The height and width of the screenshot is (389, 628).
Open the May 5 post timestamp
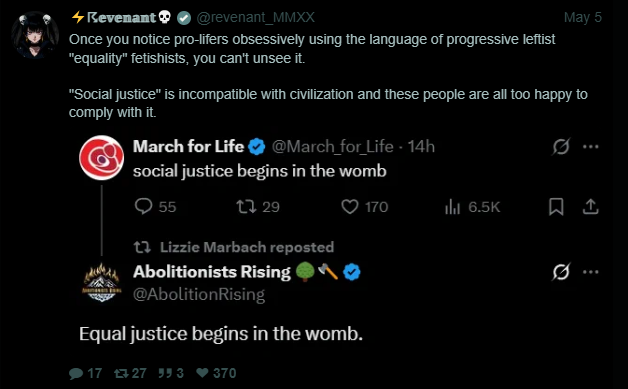point(583,18)
